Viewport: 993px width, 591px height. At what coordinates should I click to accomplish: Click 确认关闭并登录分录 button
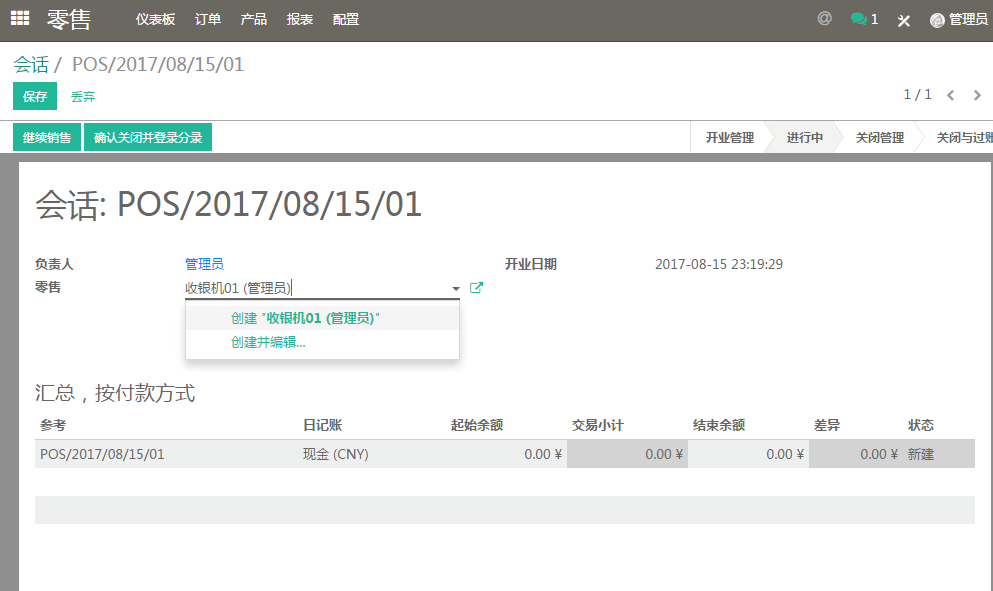[148, 138]
